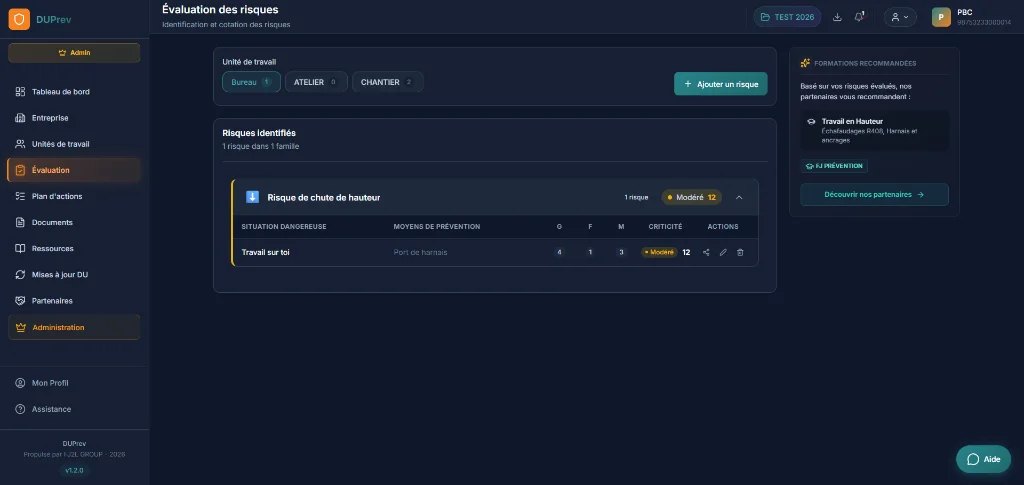Click the share icon for Travail sur toi
The image size is (1024, 485).
(x=706, y=252)
